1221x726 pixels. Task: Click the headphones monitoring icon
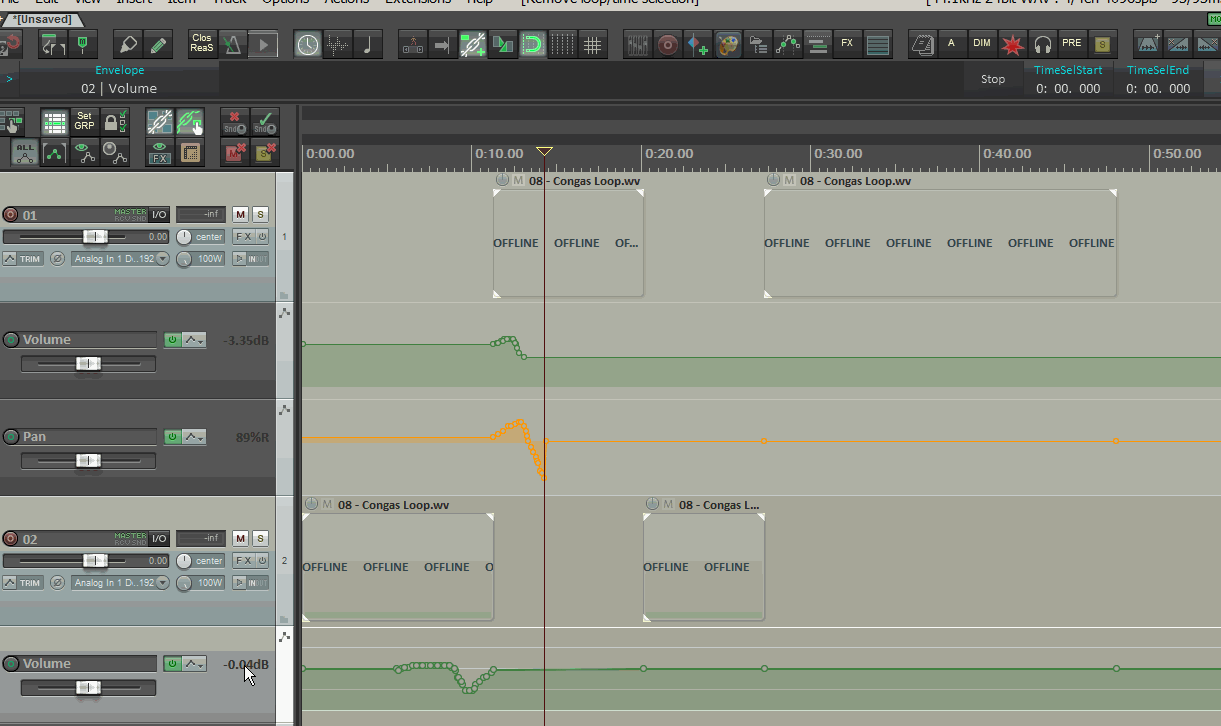tap(1042, 44)
